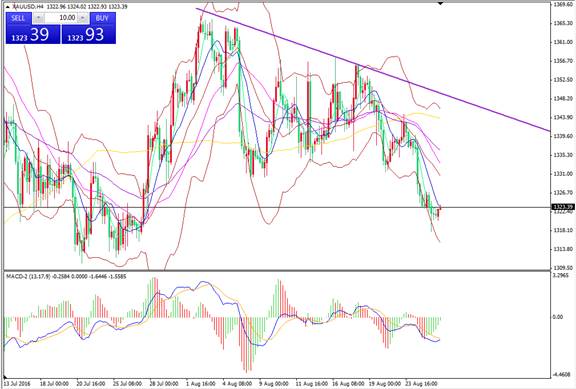Click the 1318.10 price scale label
This screenshot has height=389, width=576.
563,230
